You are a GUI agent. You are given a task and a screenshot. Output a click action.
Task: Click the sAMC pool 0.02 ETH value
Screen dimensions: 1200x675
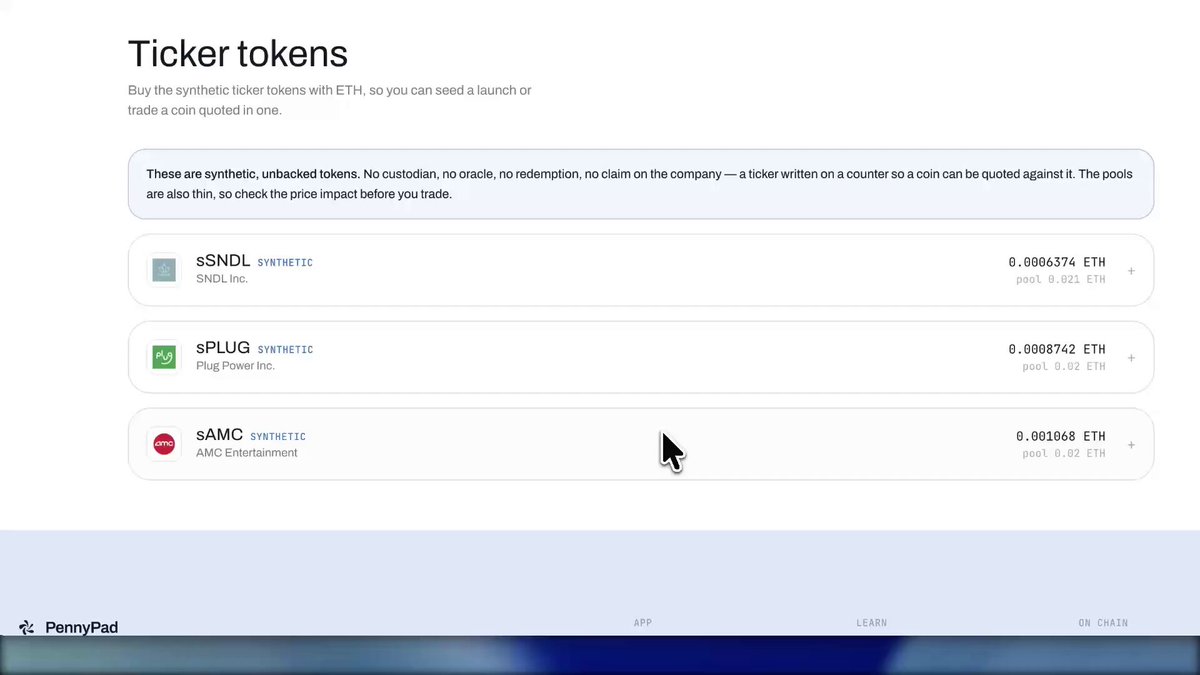1064,454
